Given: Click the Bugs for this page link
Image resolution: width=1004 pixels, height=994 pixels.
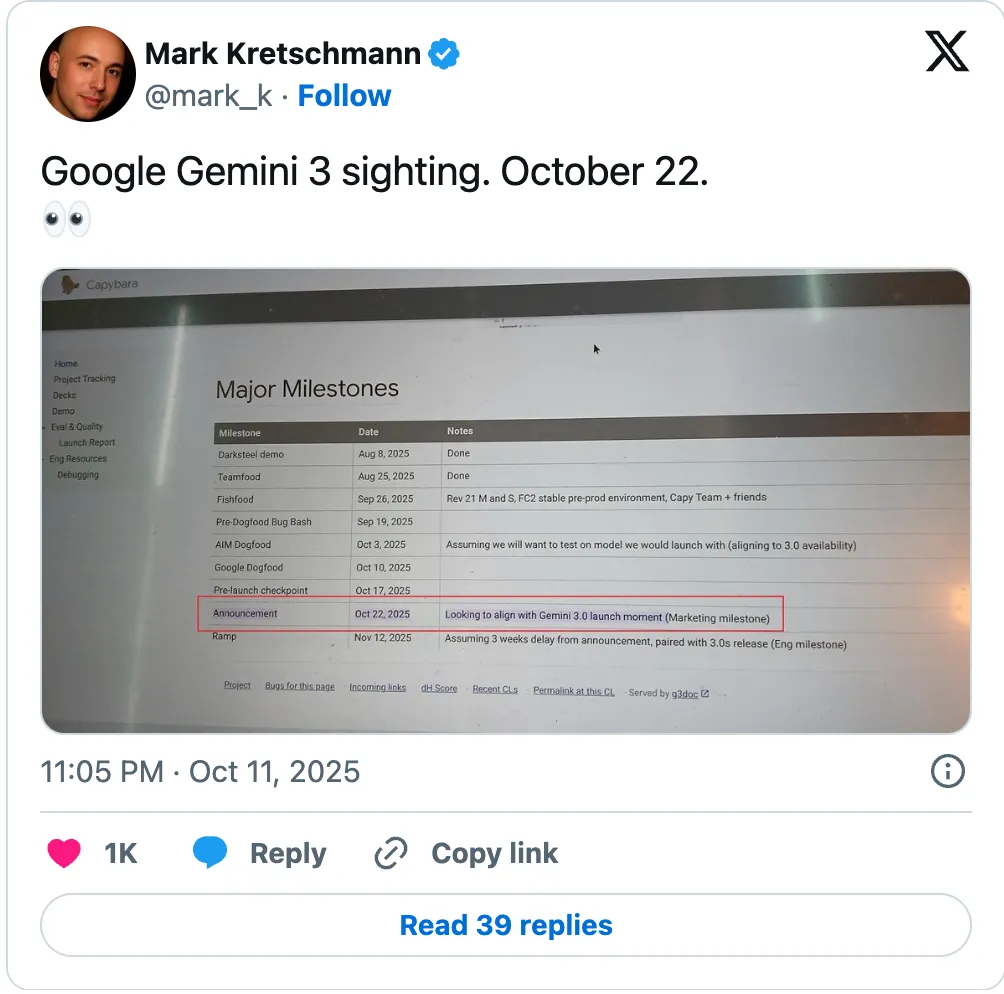Looking at the screenshot, I should coord(300,687).
